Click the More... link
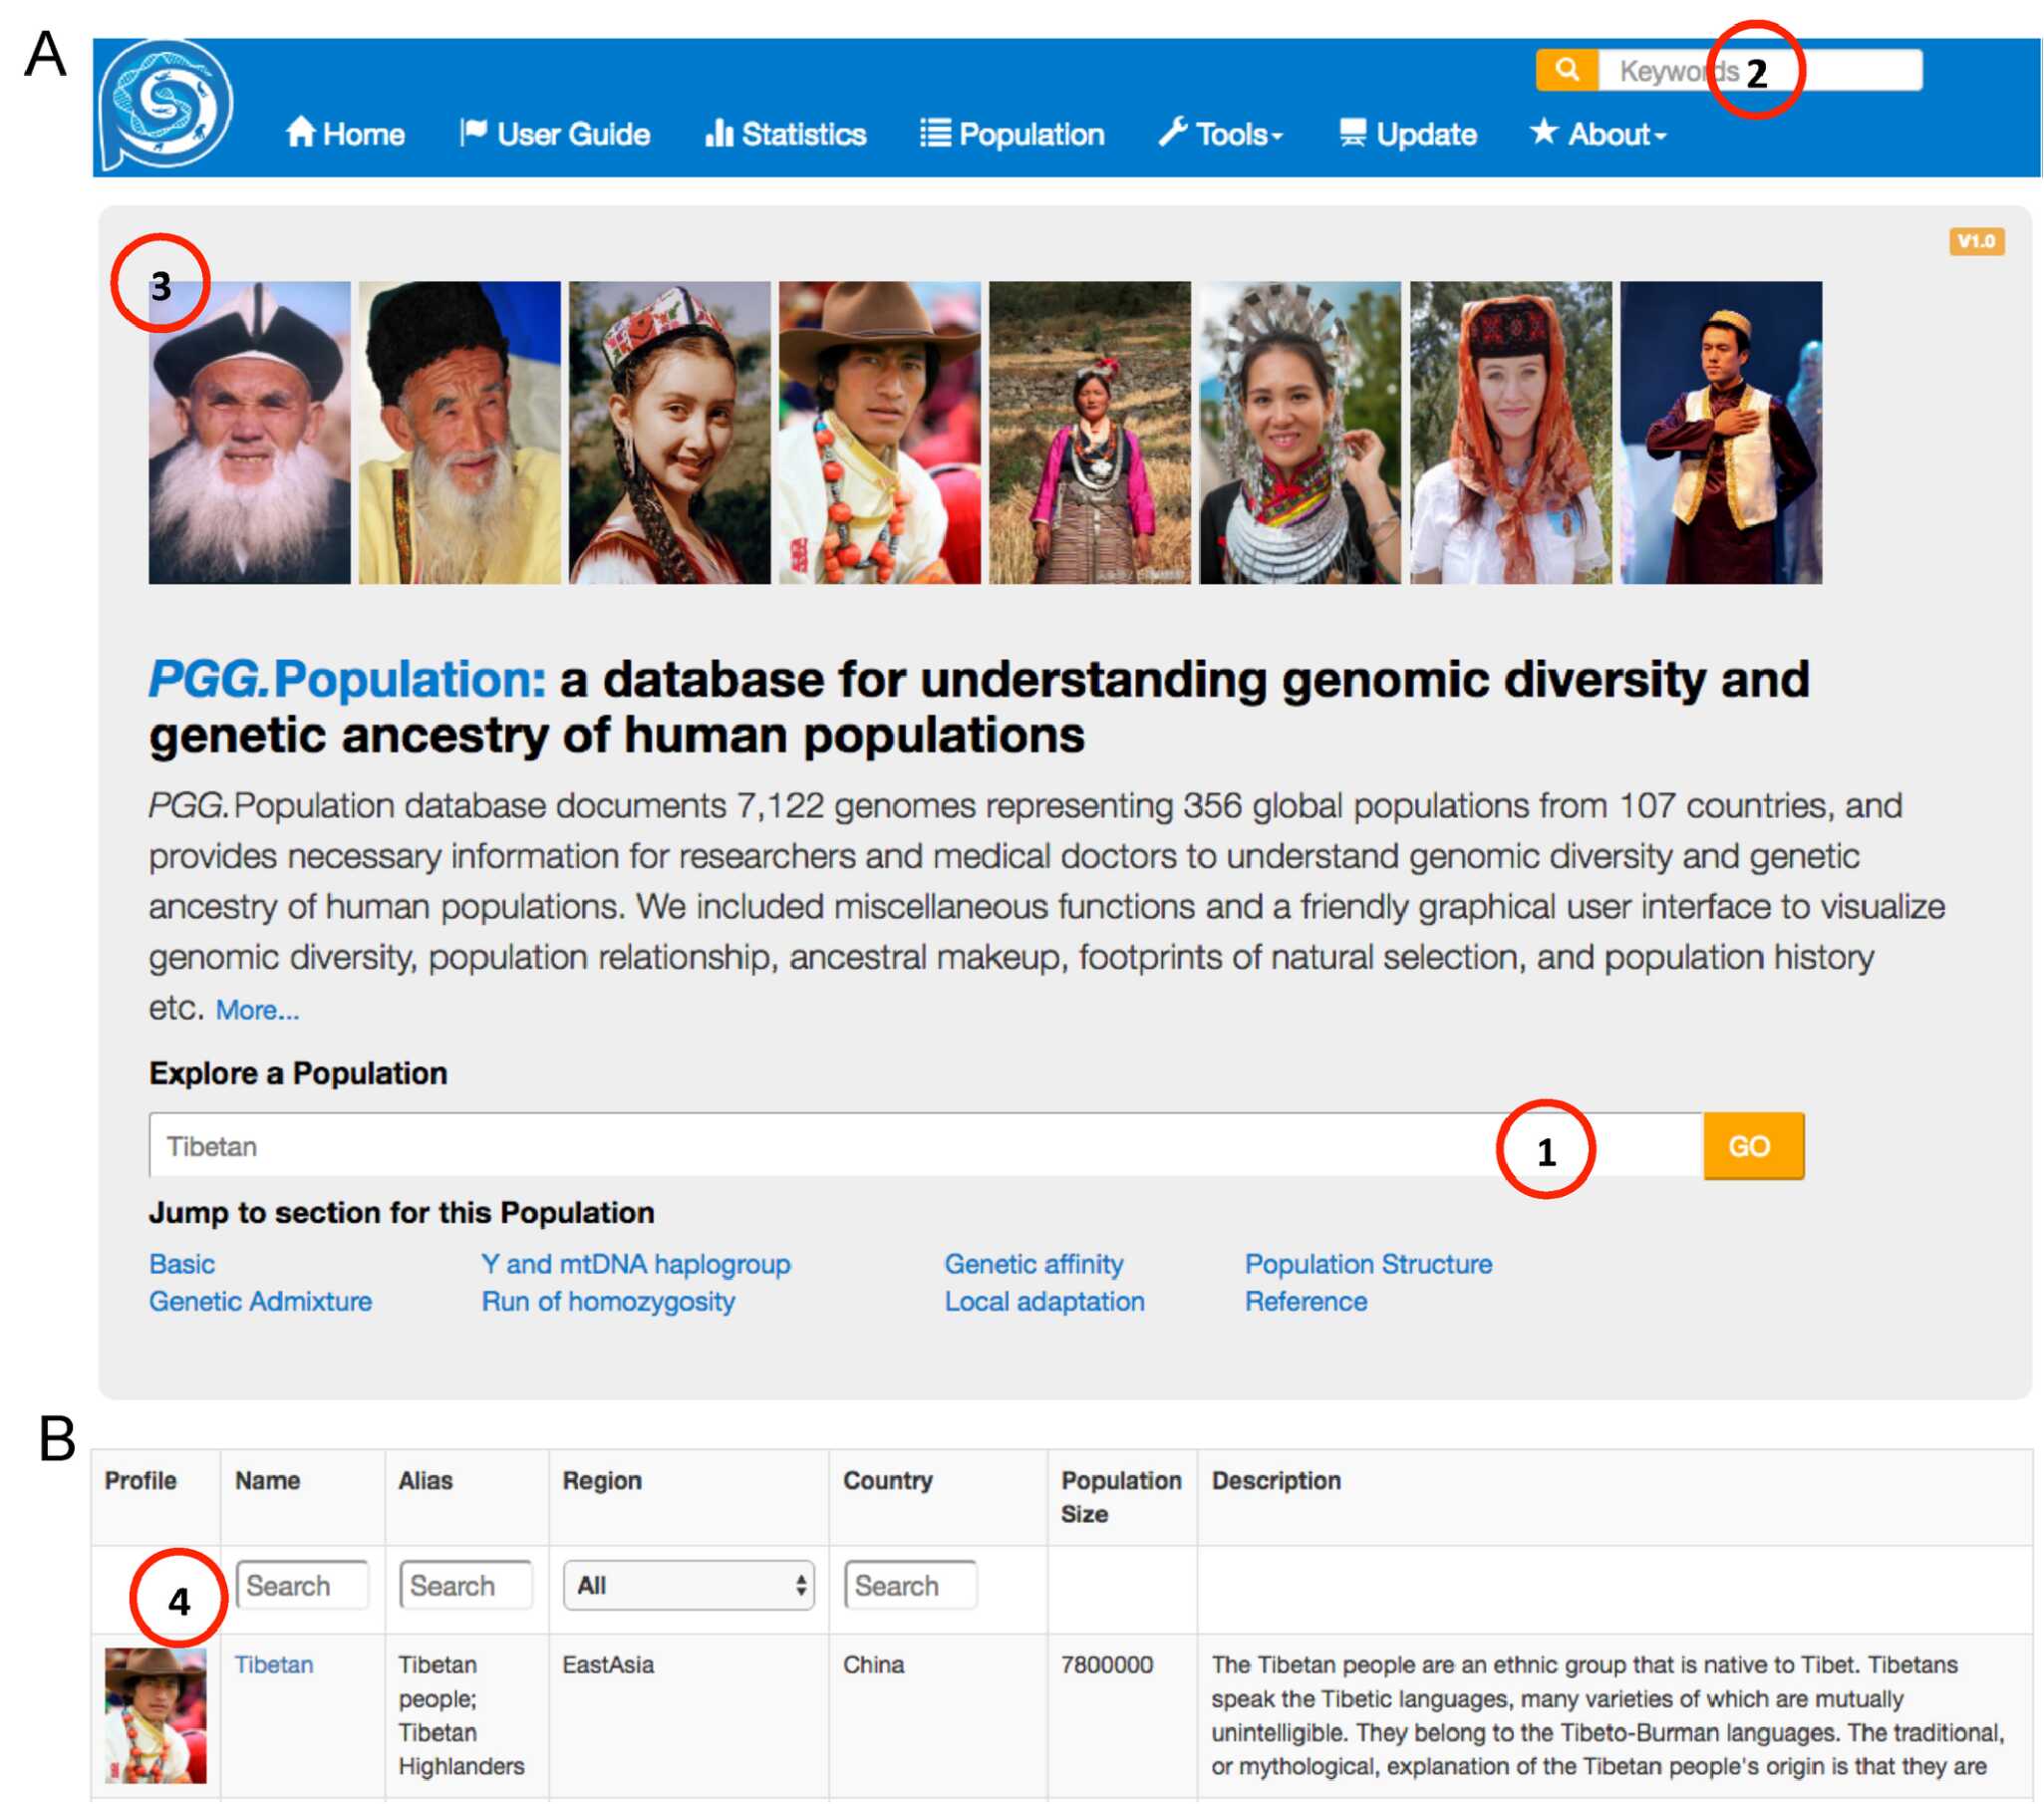This screenshot has height=1804, width=2044. point(257,1011)
